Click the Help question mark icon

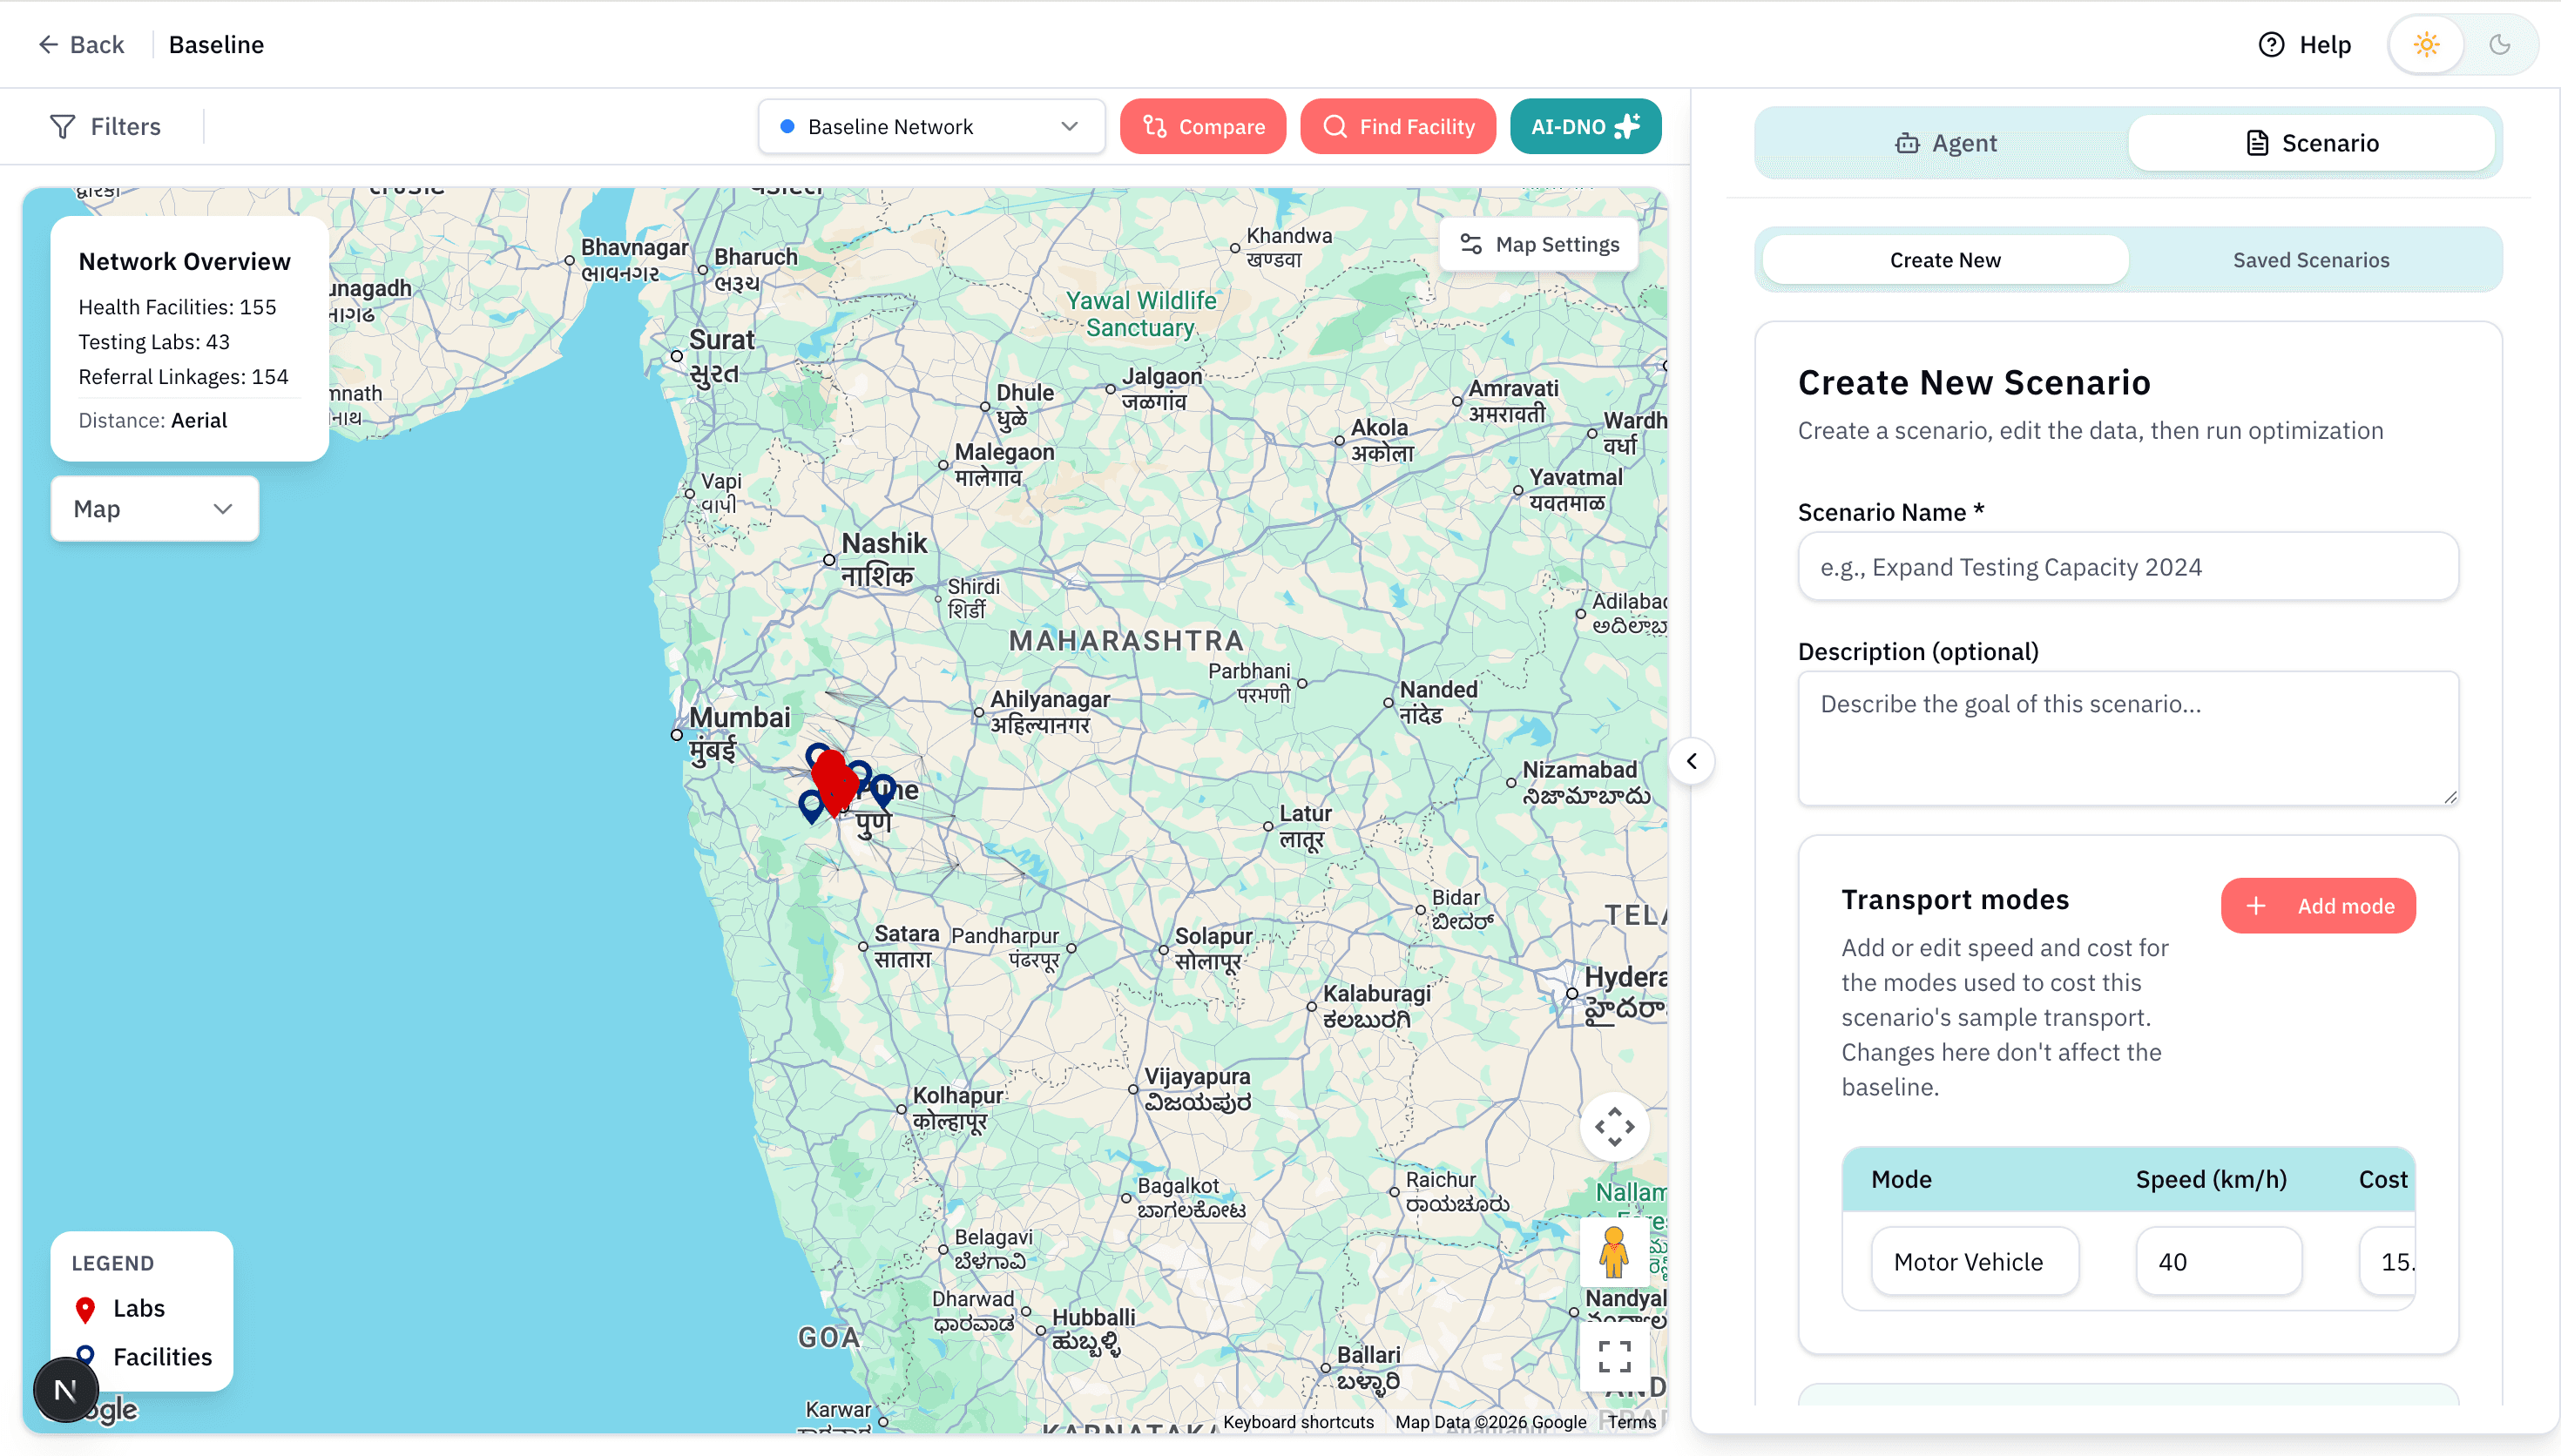pos(2271,44)
